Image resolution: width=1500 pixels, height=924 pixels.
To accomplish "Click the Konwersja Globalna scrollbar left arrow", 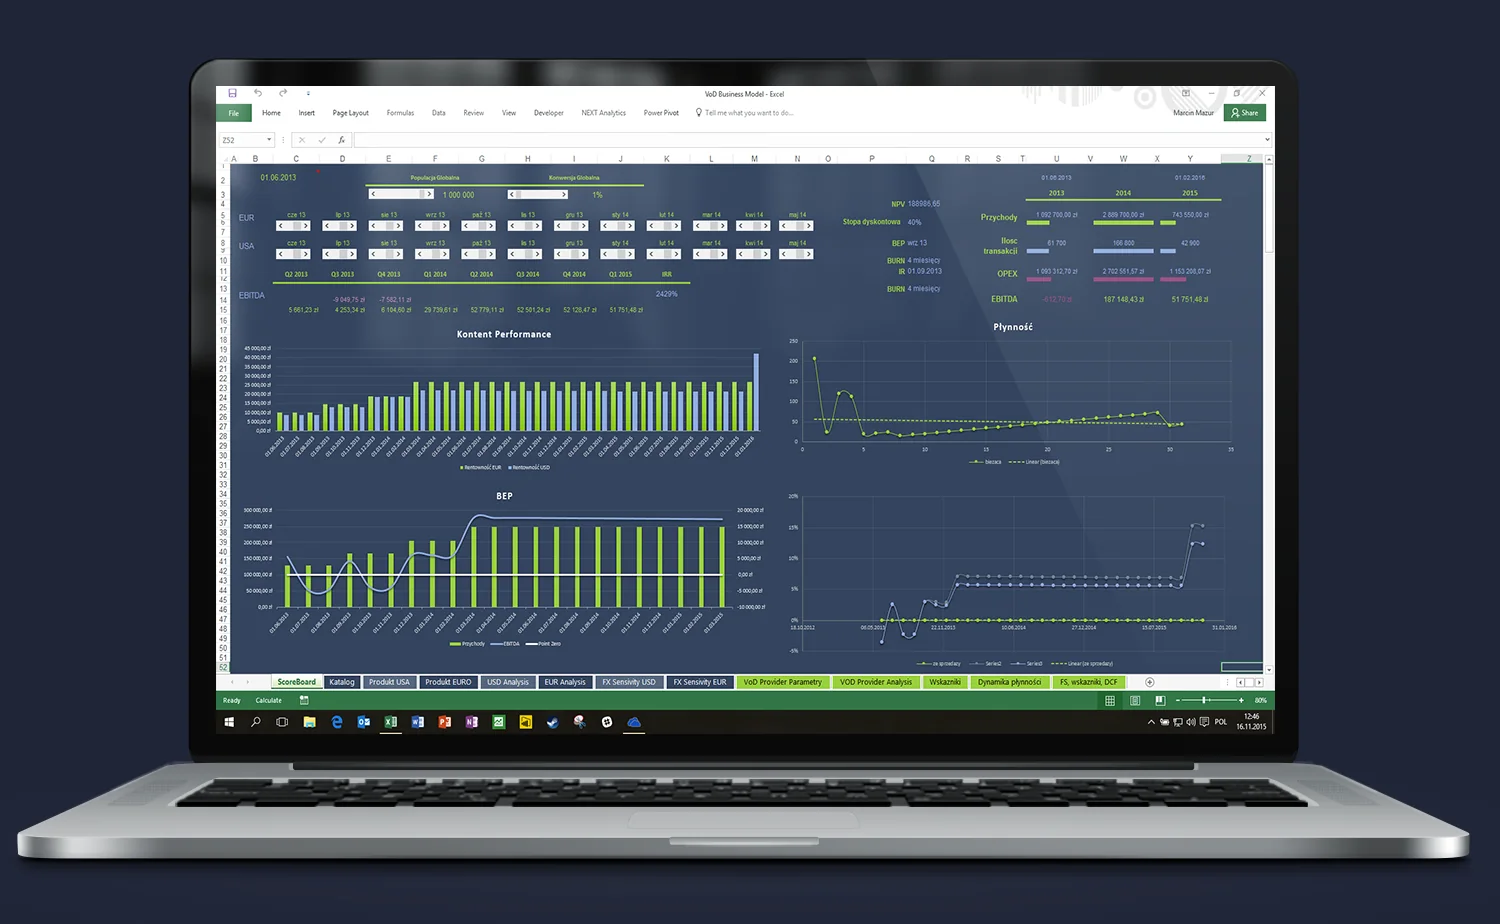I will (512, 194).
